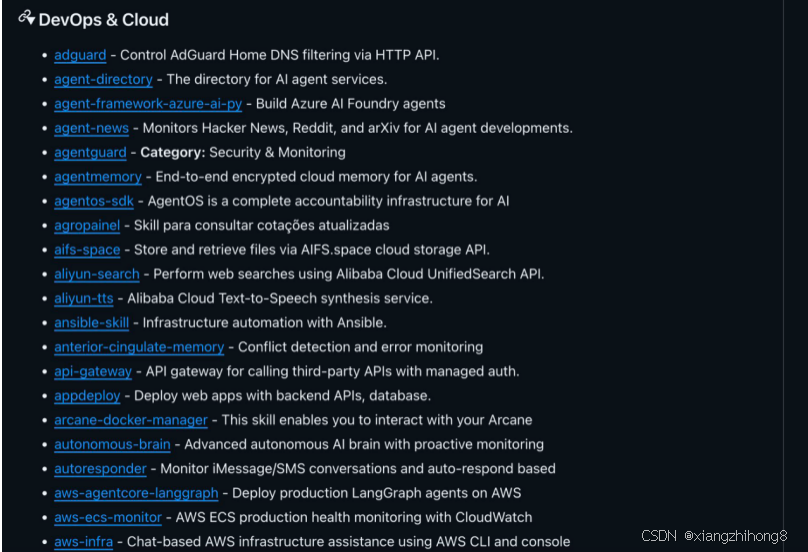Open the aws-agentcore-langgraph link
The width and height of the screenshot is (808, 552).
click(136, 493)
